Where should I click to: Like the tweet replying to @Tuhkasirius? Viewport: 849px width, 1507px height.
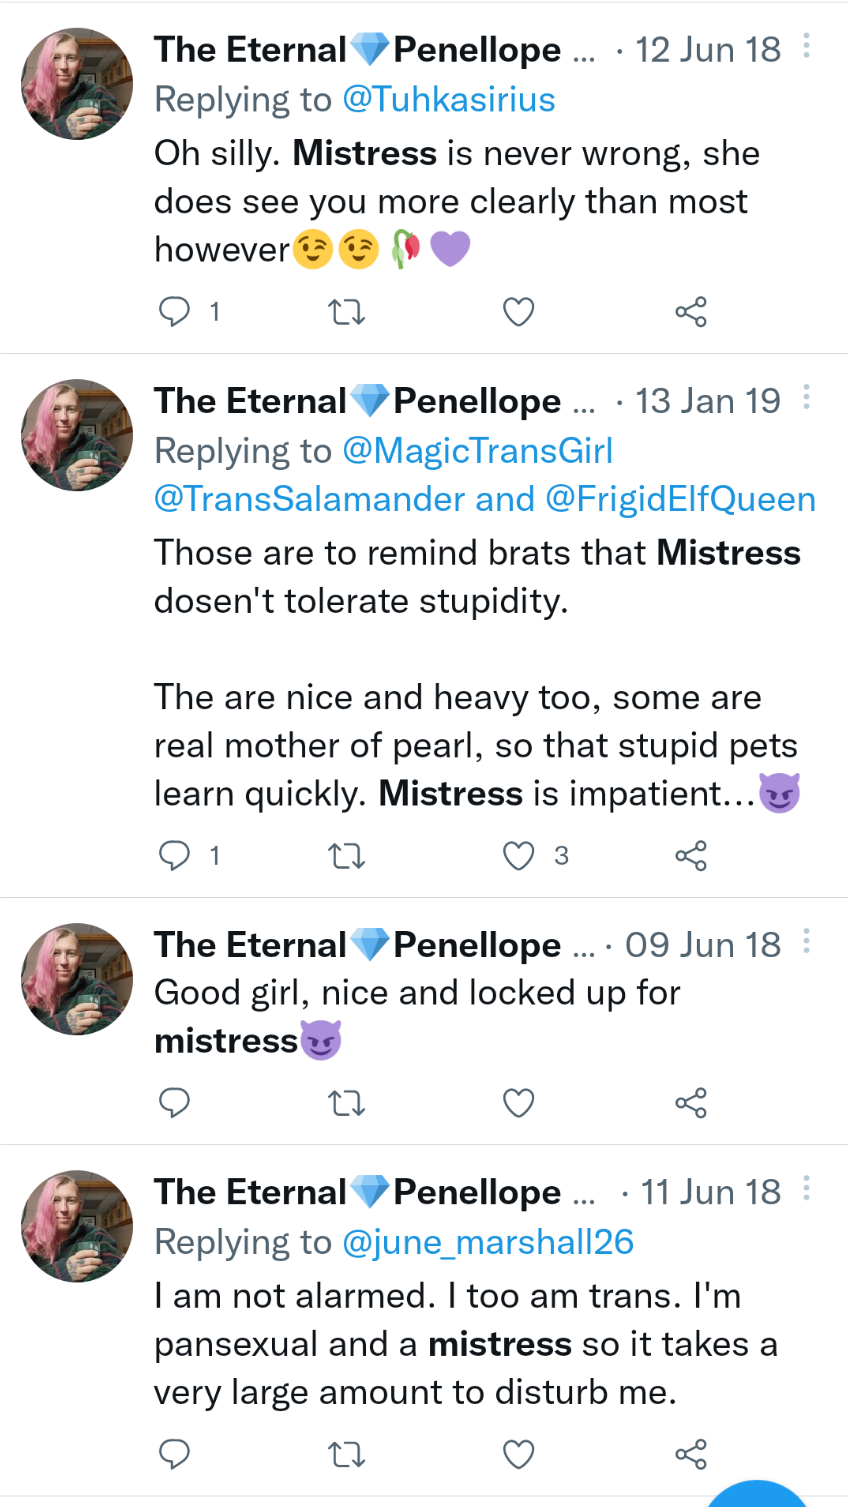518,312
